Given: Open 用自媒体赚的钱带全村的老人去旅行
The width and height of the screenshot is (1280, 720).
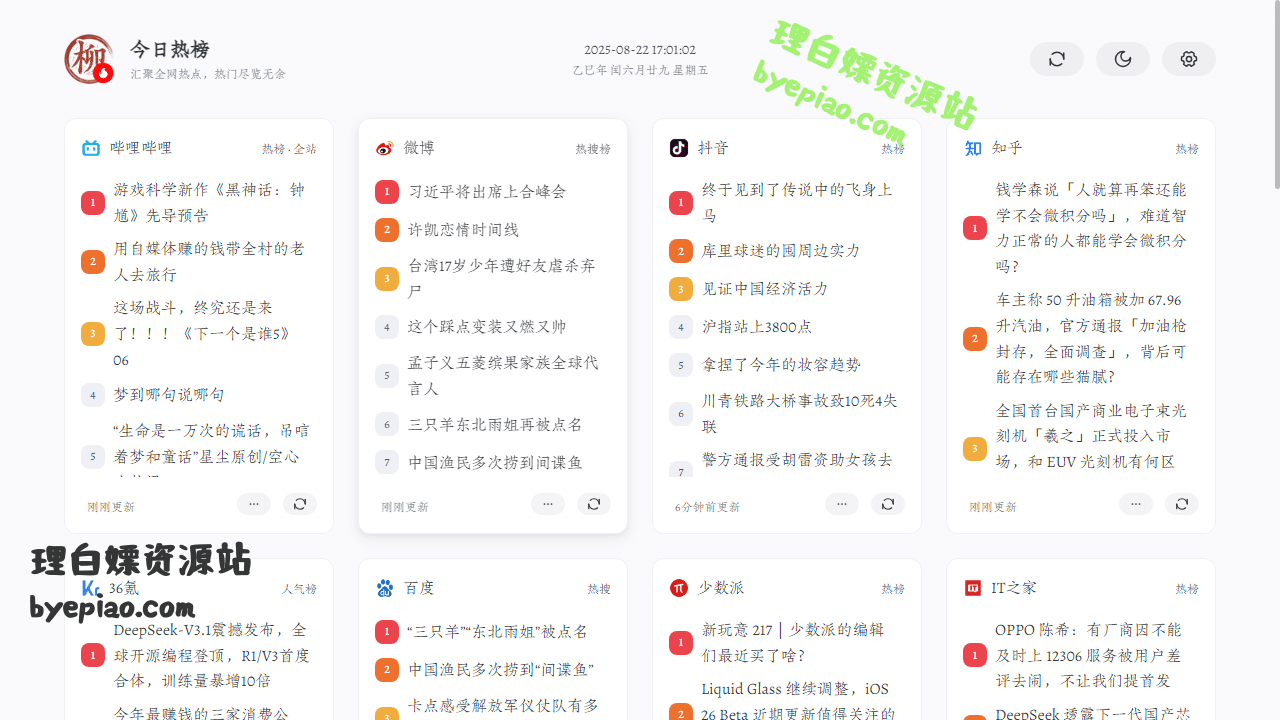Looking at the screenshot, I should [211, 261].
